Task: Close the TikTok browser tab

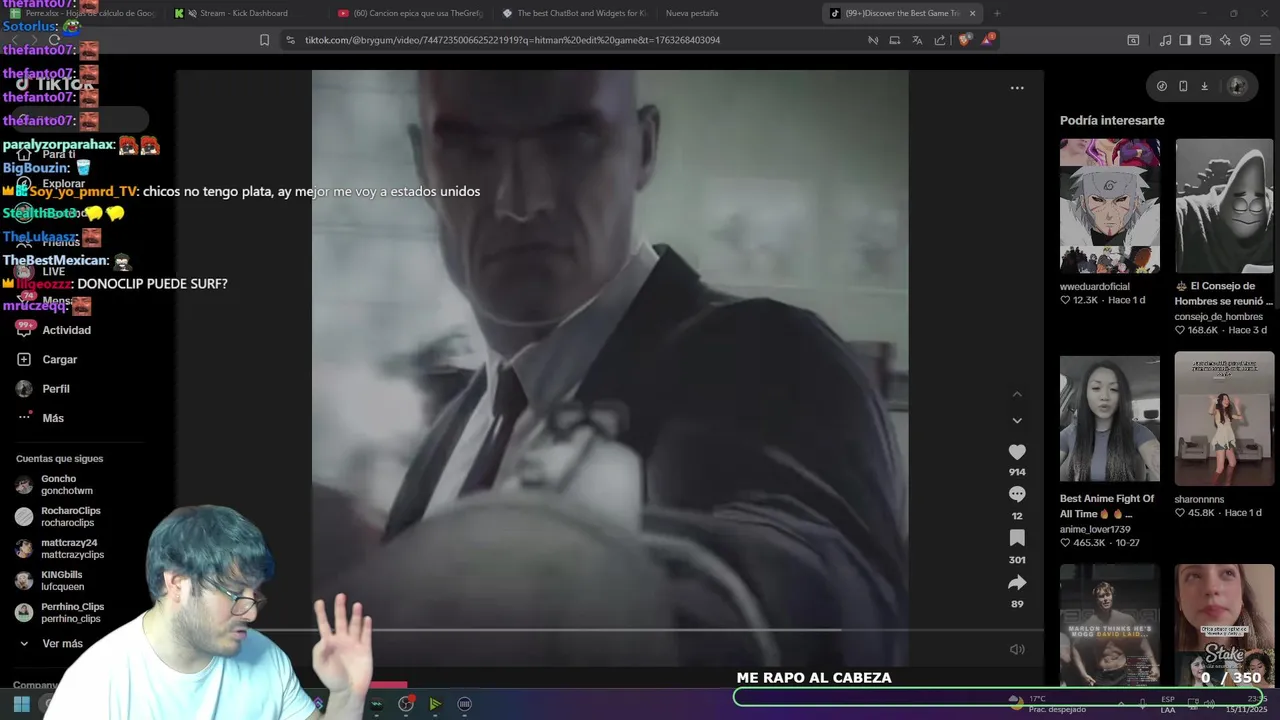Action: pos(972,13)
